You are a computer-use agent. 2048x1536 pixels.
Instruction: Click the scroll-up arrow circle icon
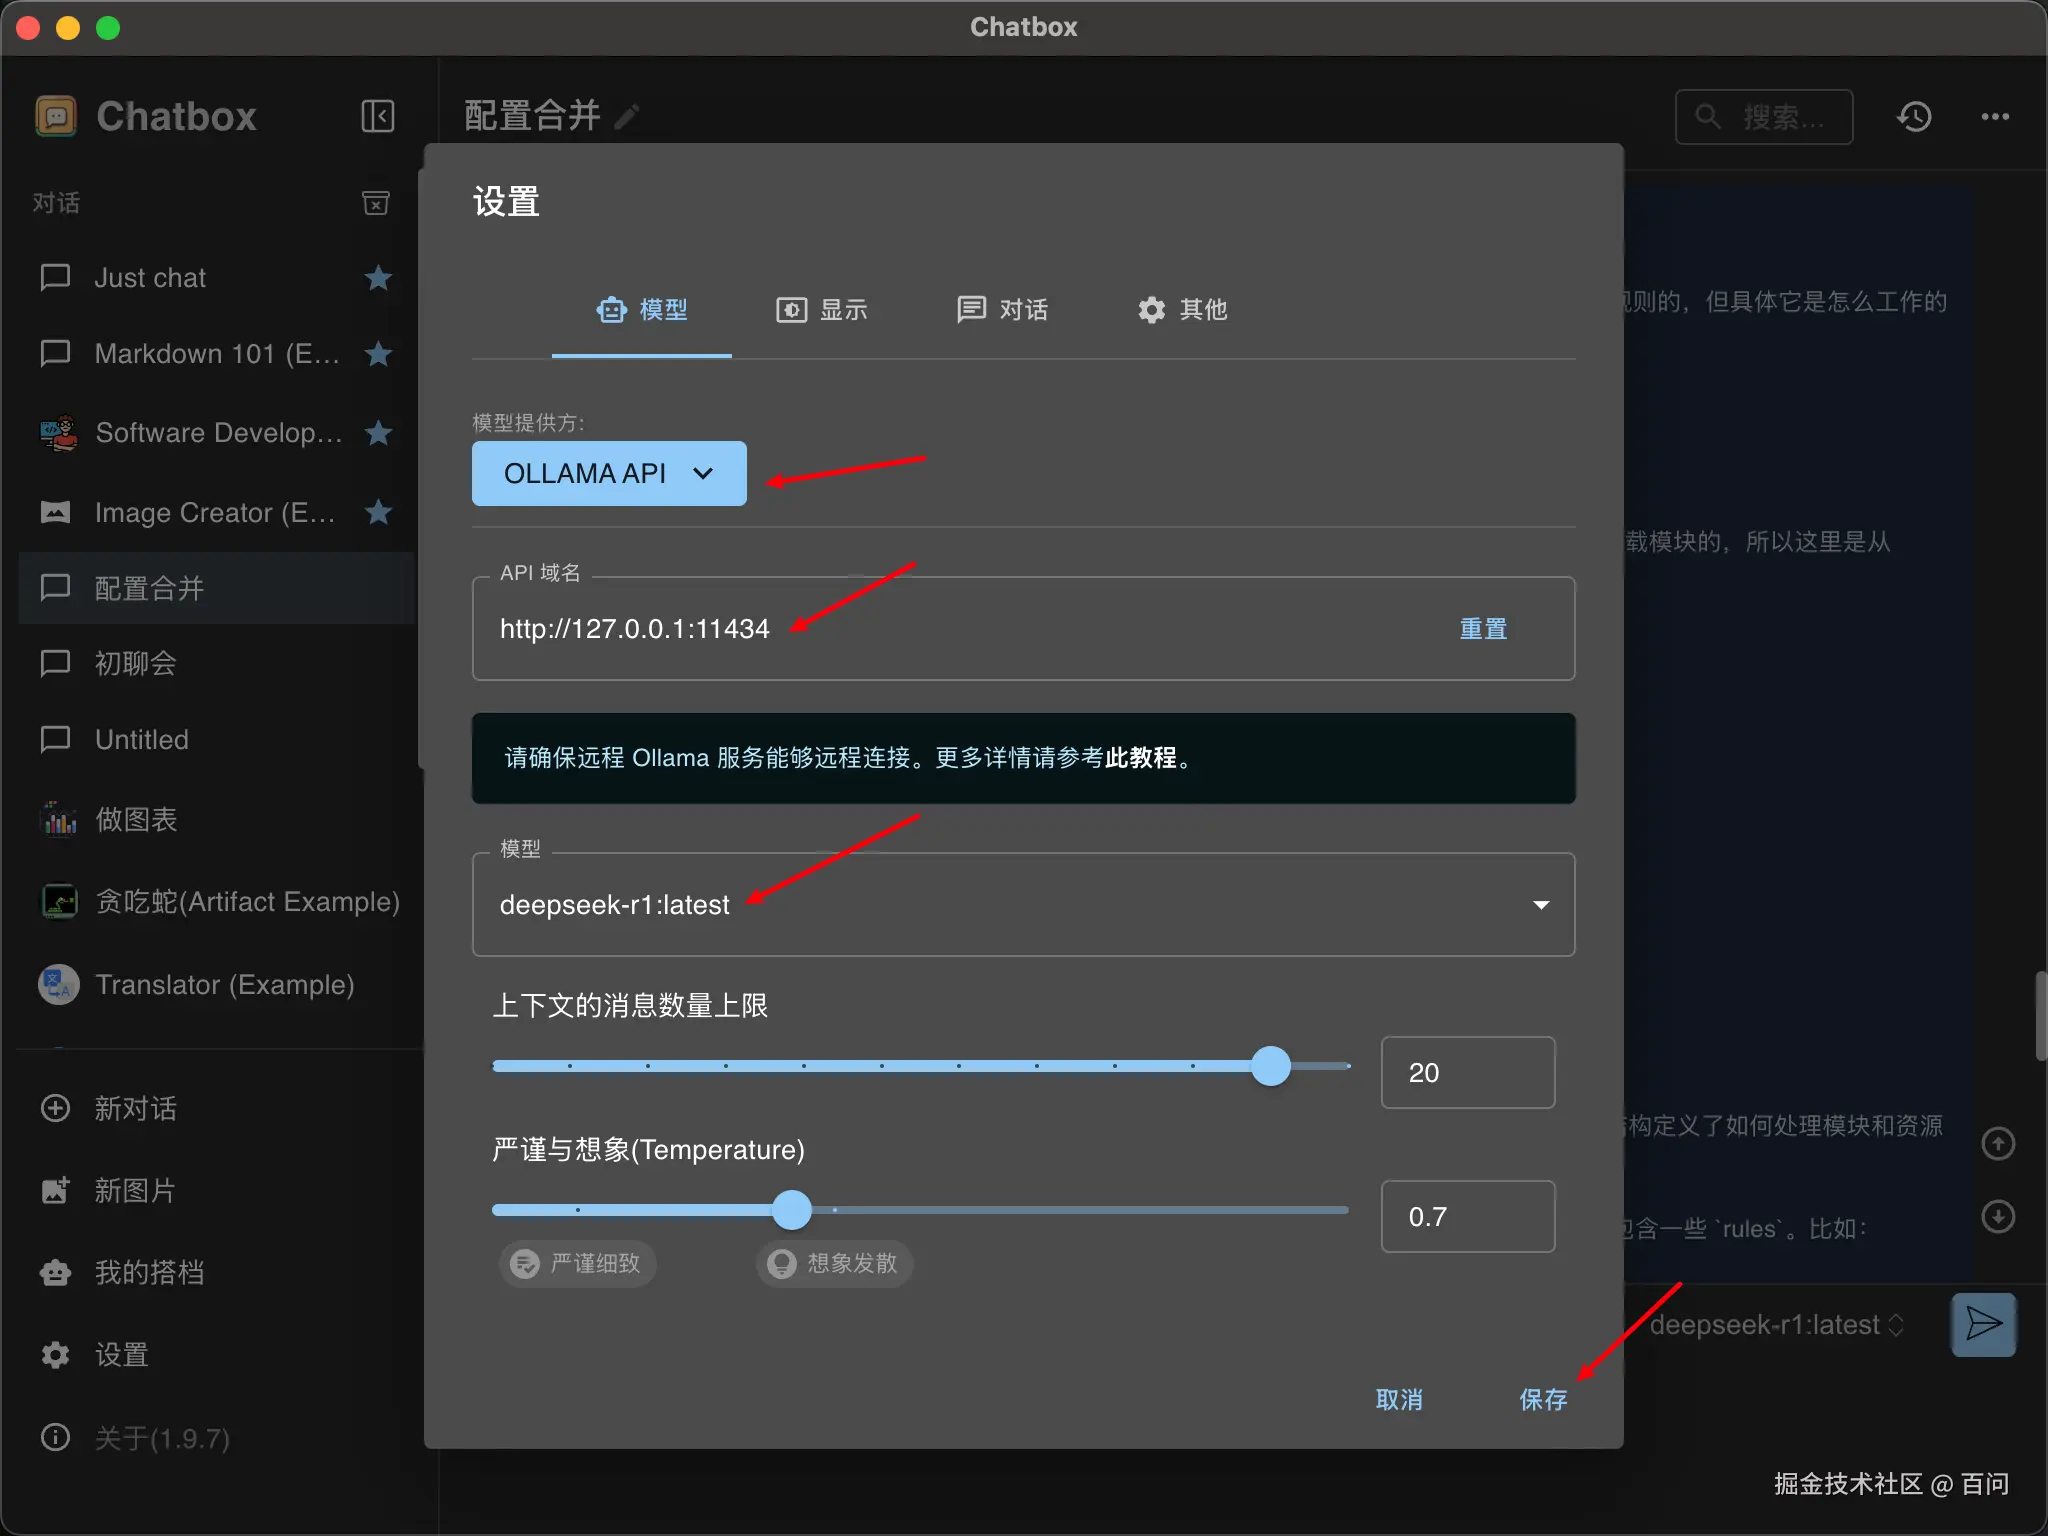(1997, 1144)
